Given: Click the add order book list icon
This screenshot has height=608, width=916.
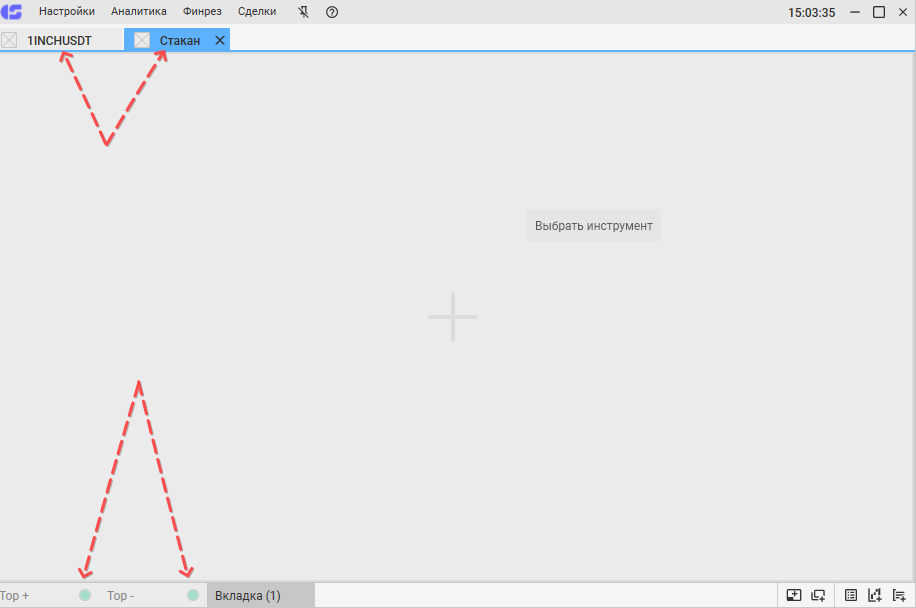Looking at the screenshot, I should tap(899, 595).
